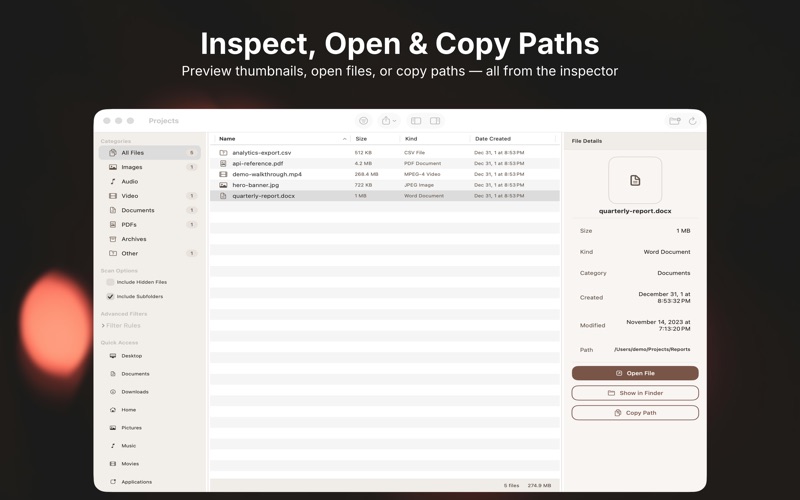The height and width of the screenshot is (500, 800).
Task: Toggle the right inspector panel icon
Action: tap(435, 121)
